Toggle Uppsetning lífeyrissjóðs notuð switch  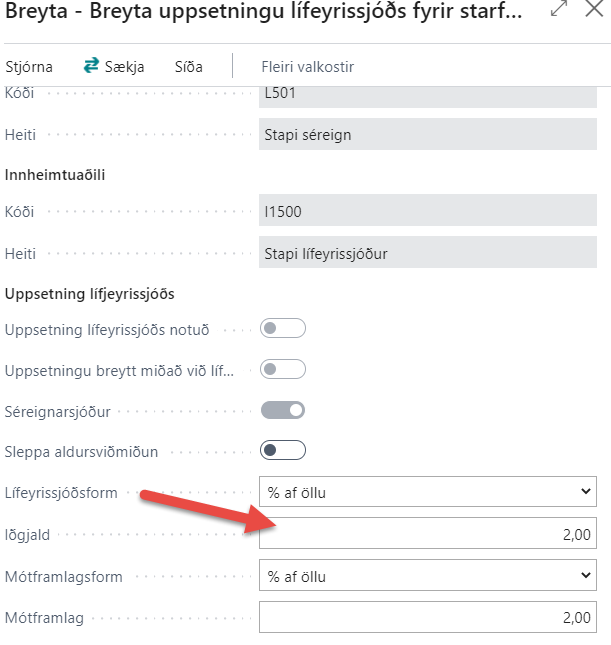tap(282, 329)
